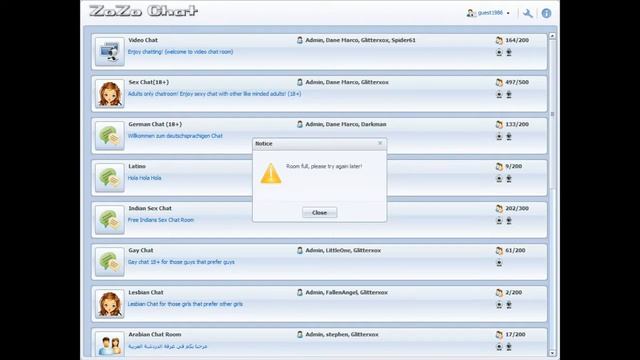This screenshot has width=640, height=360.
Task: Close the Notice dialog with X
Action: tap(380, 143)
